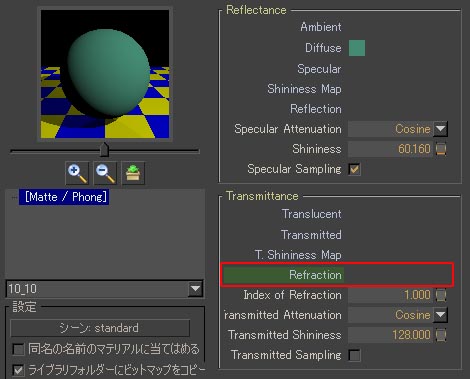Click the preview slider handle below the sphere

pyautogui.click(x=104, y=149)
